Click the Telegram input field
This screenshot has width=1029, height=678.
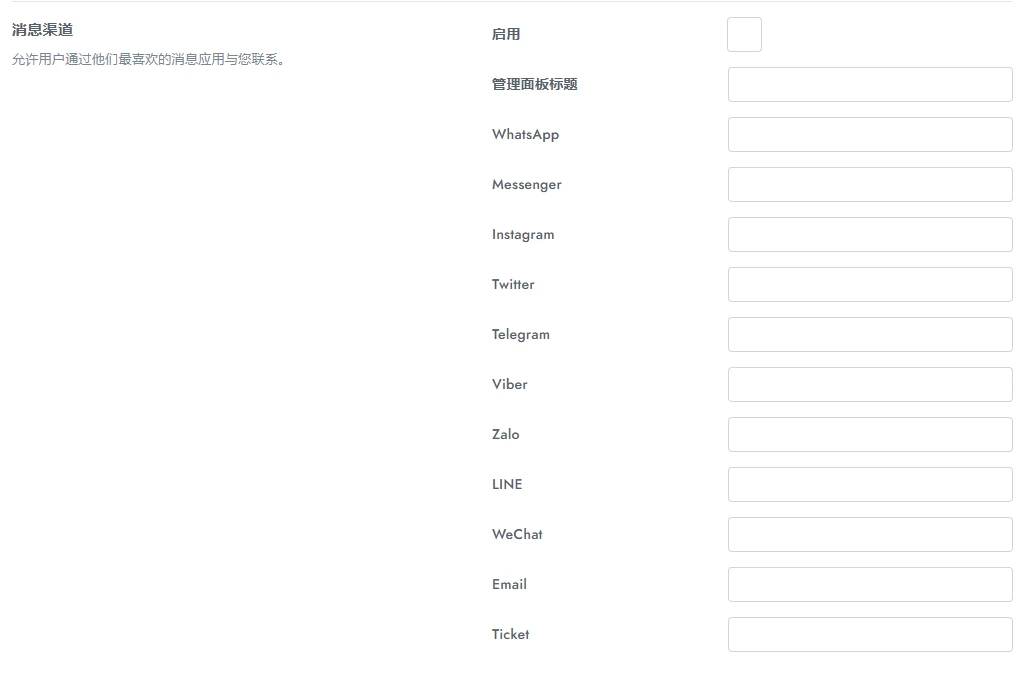(x=869, y=334)
